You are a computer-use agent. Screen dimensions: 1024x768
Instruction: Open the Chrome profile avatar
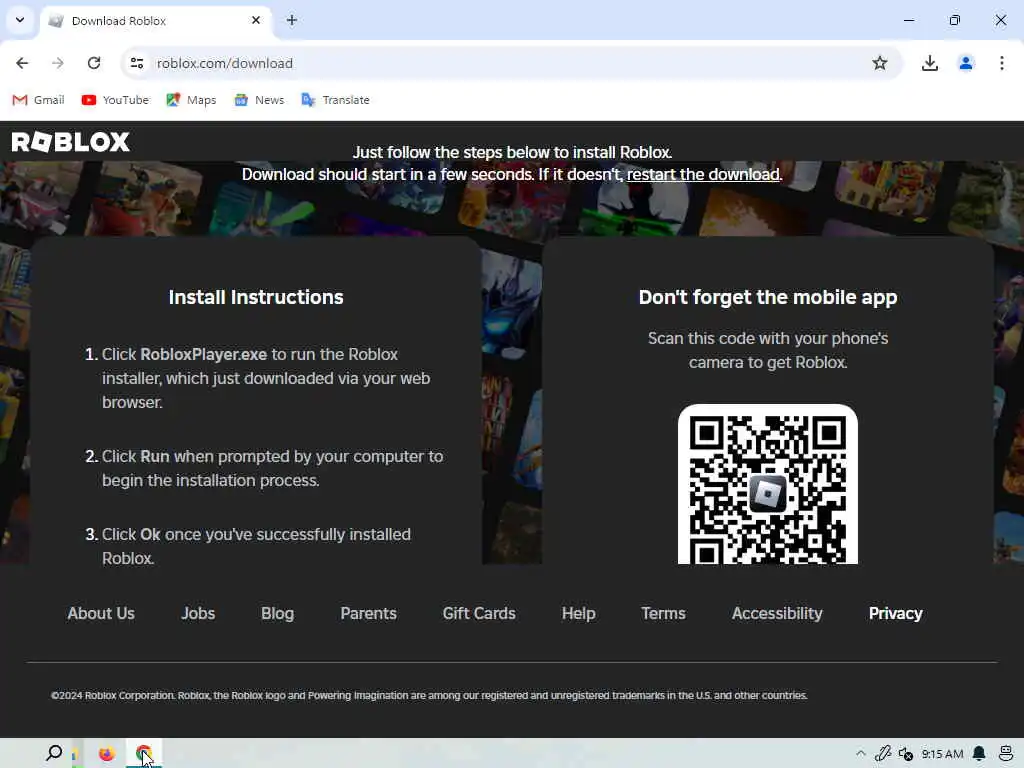[x=966, y=63]
